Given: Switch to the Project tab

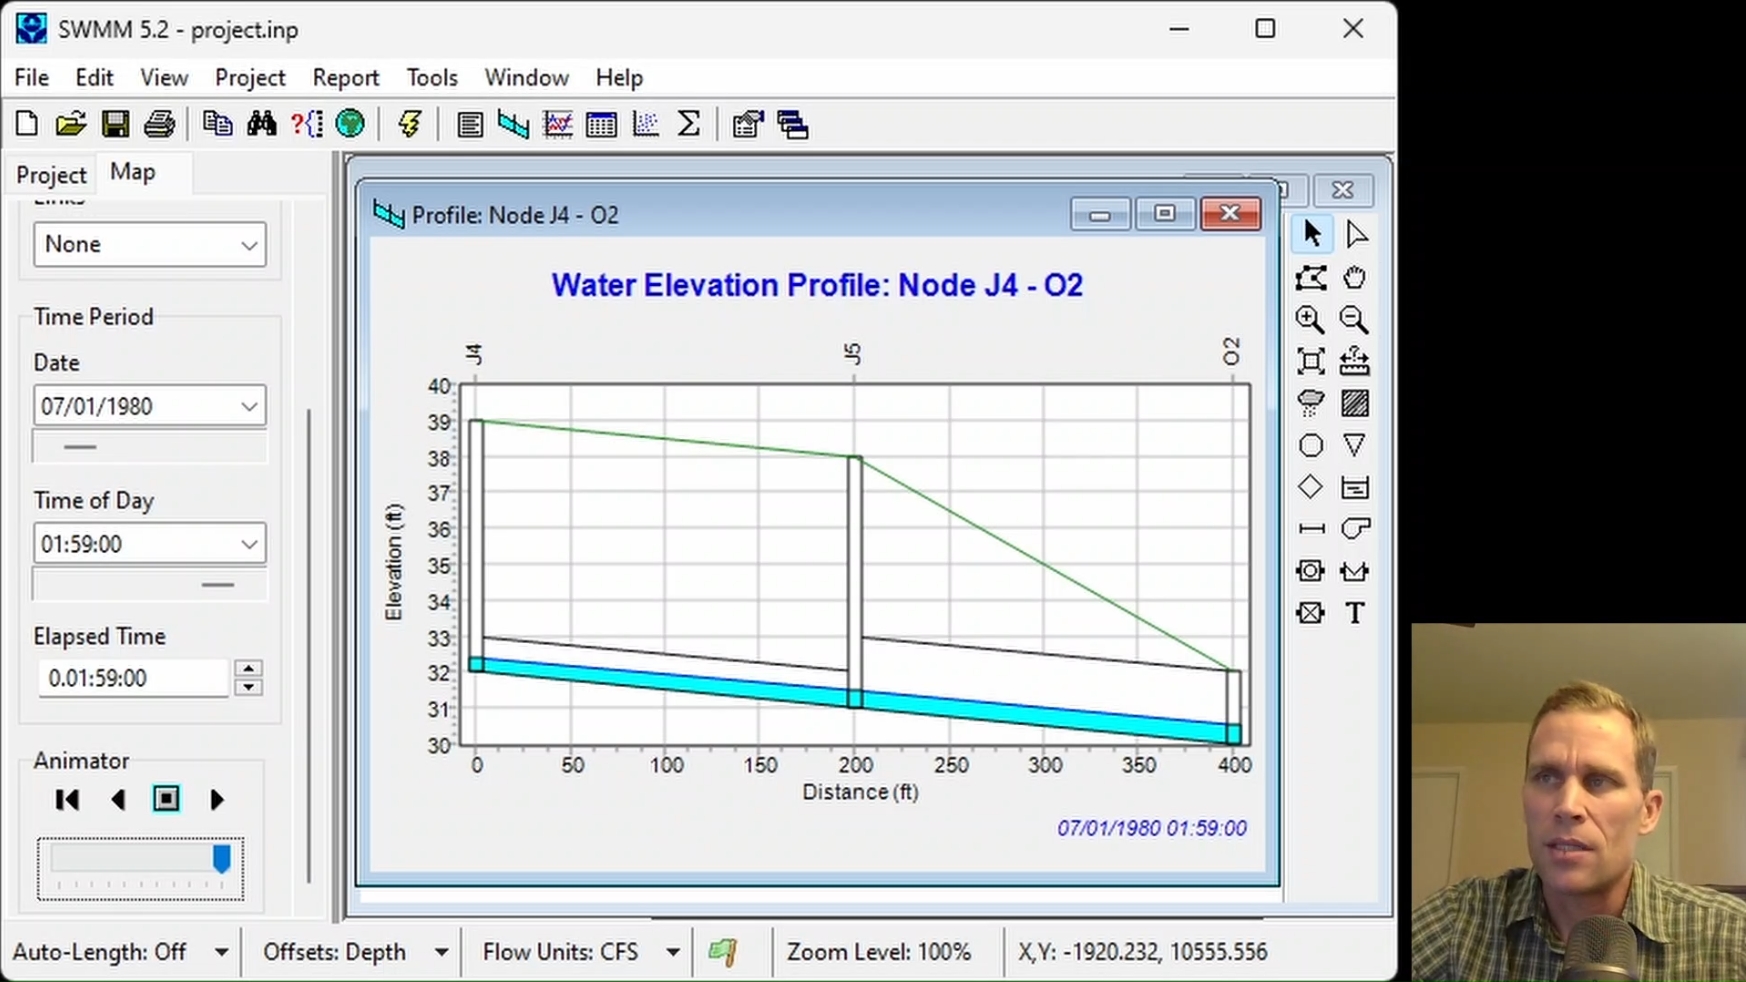Looking at the screenshot, I should click(51, 175).
